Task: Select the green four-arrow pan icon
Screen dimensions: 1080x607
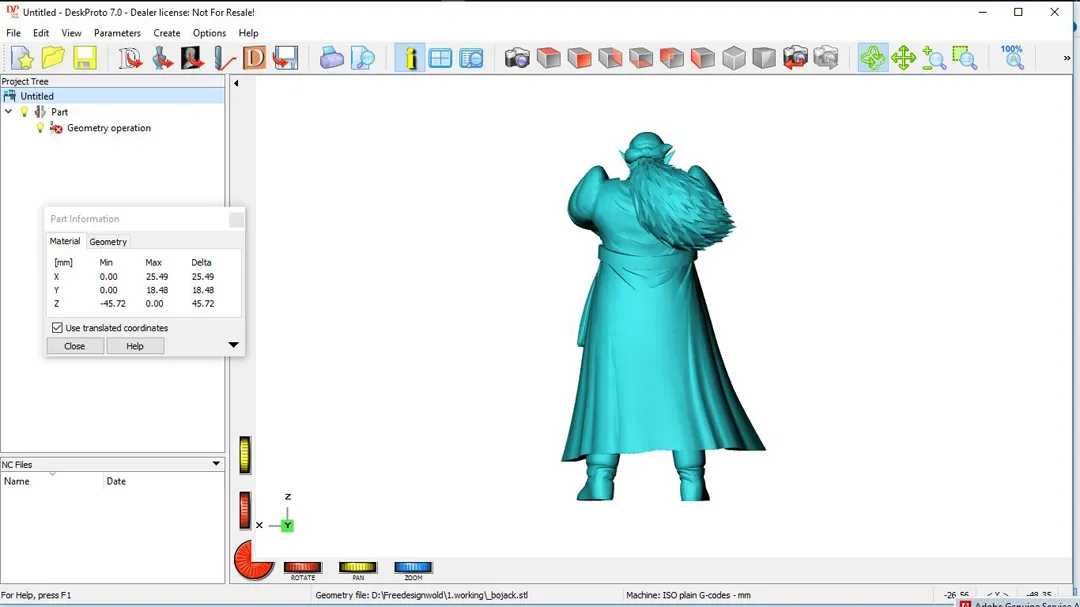Action: click(x=903, y=58)
